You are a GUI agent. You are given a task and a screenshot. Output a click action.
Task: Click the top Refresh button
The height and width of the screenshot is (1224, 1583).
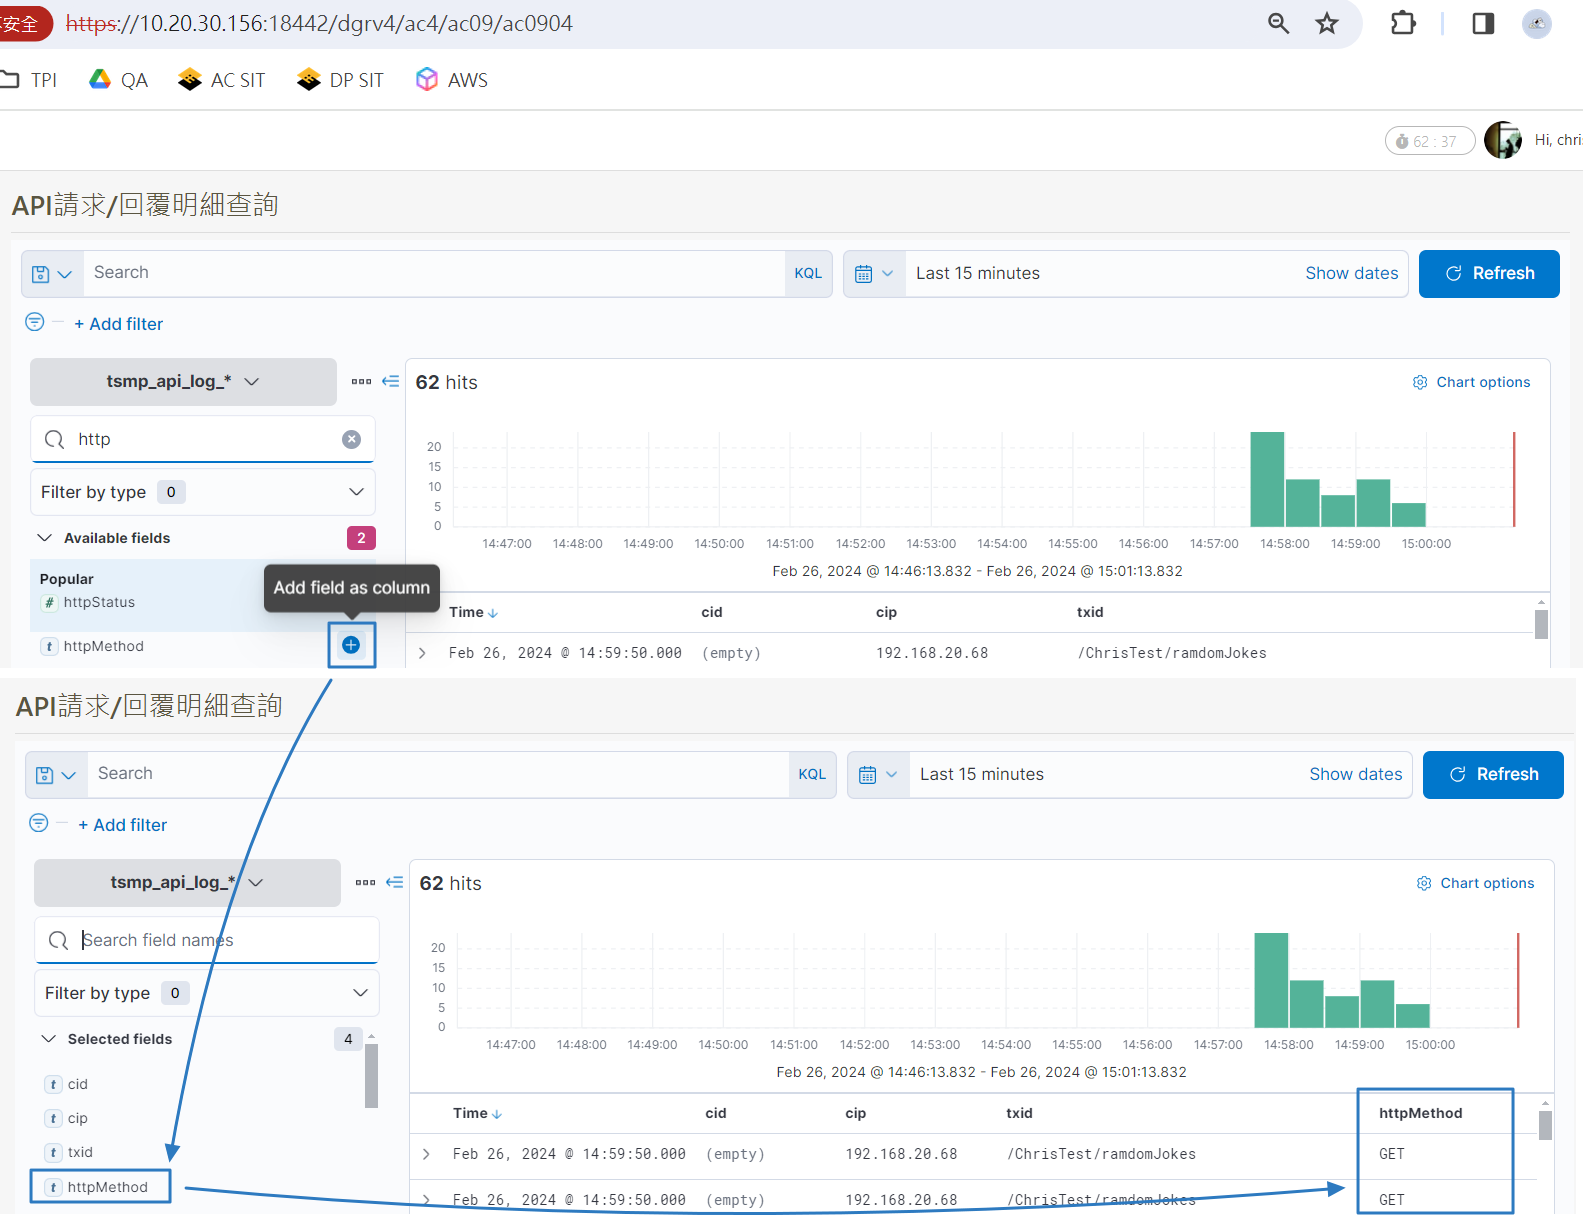pyautogui.click(x=1489, y=273)
